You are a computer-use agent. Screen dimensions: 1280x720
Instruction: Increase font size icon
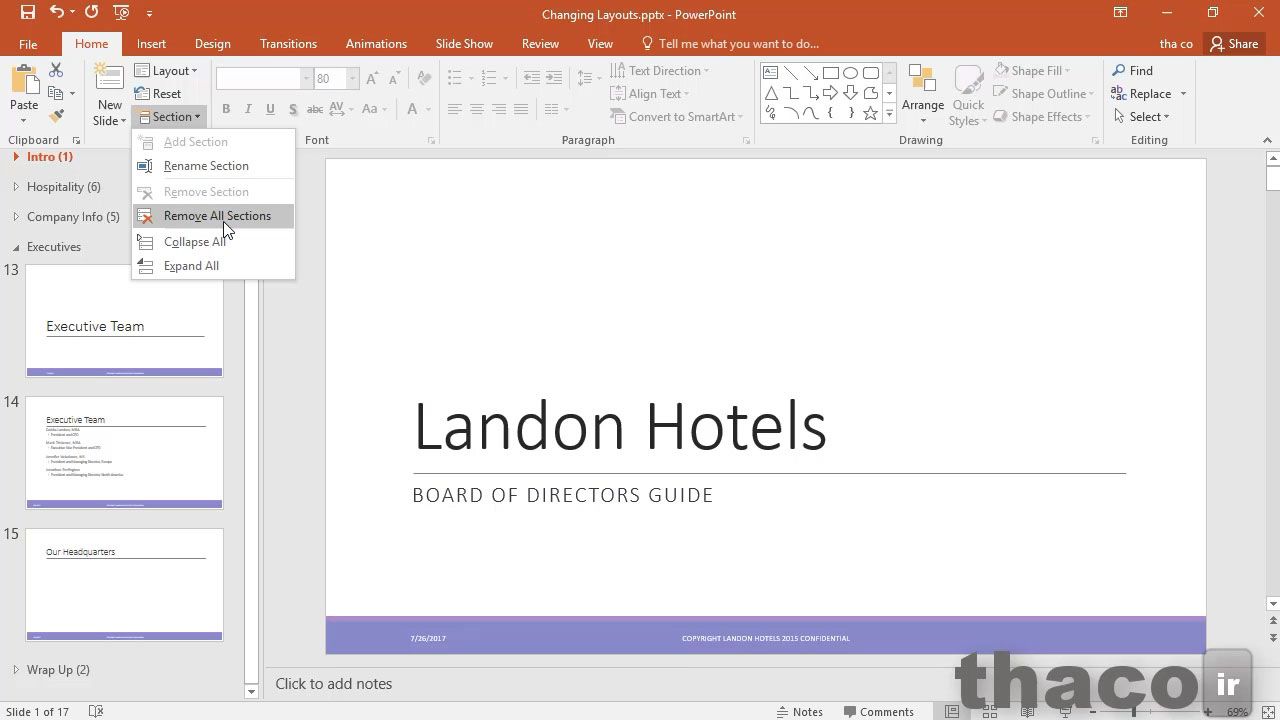pyautogui.click(x=372, y=78)
